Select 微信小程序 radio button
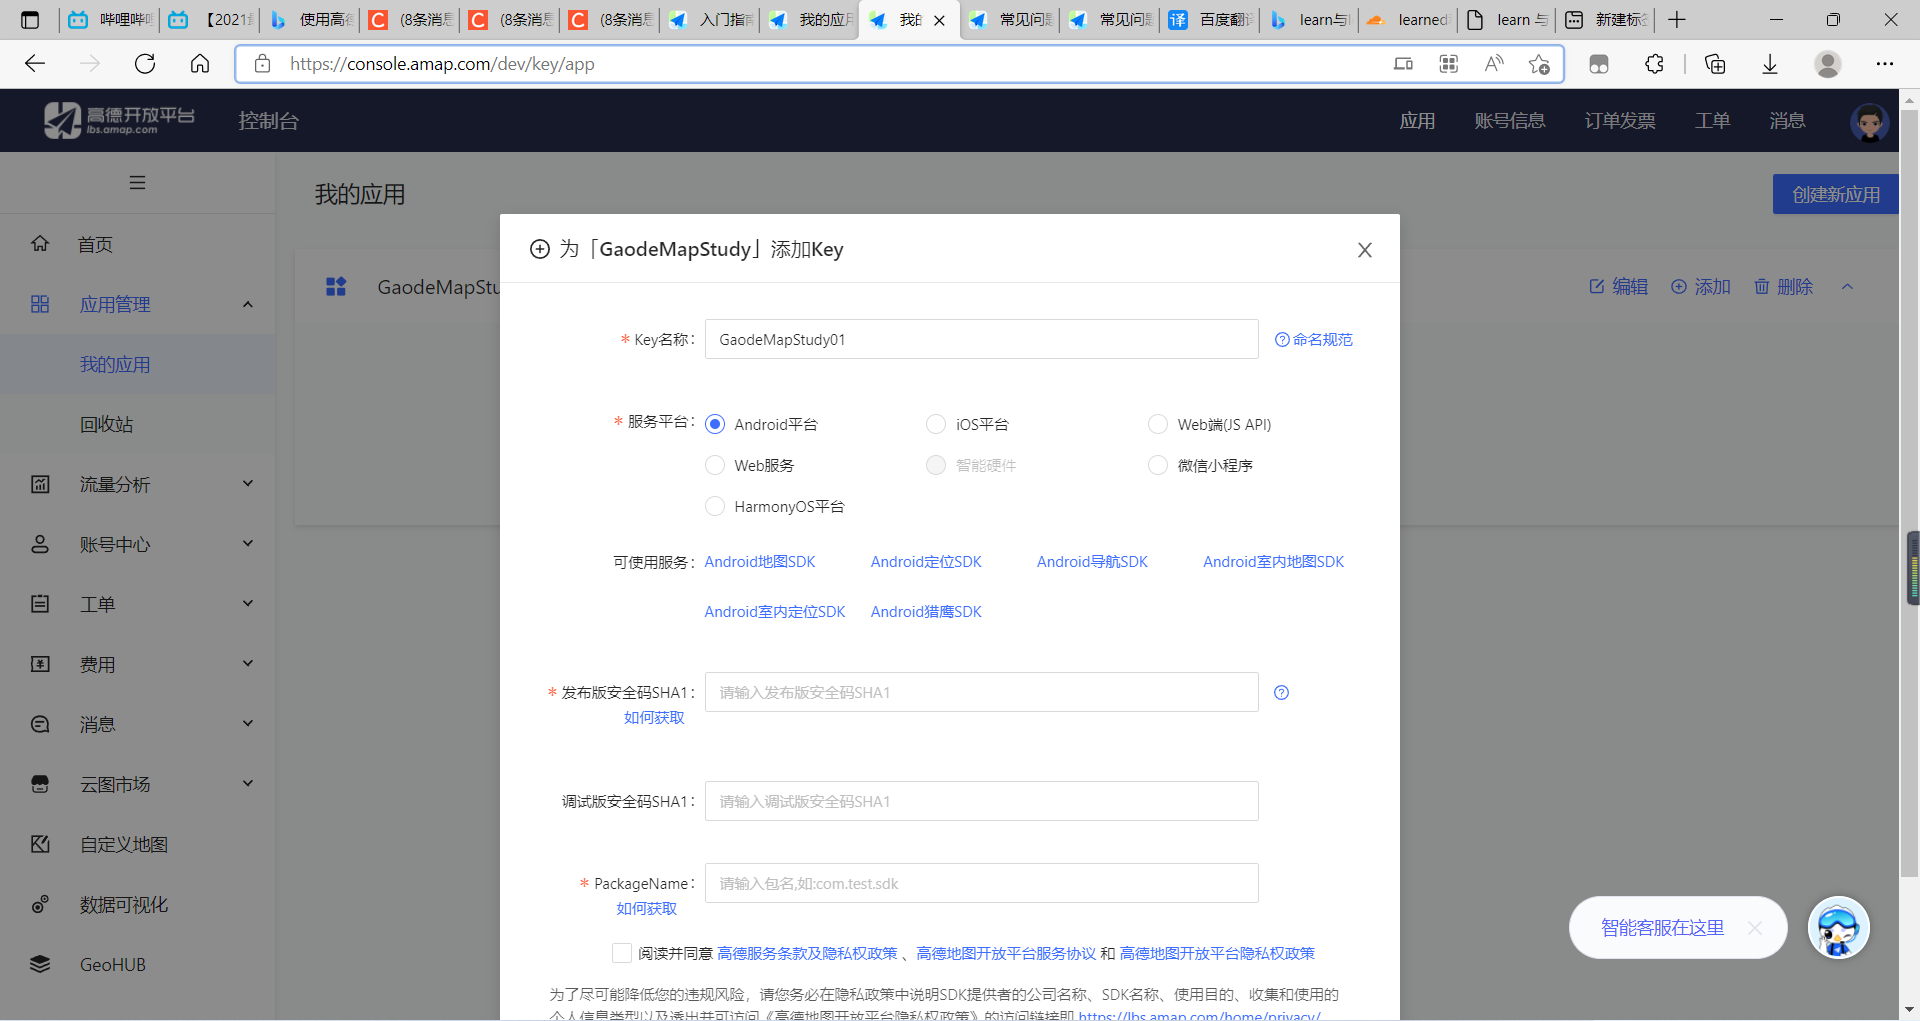 1158,465
